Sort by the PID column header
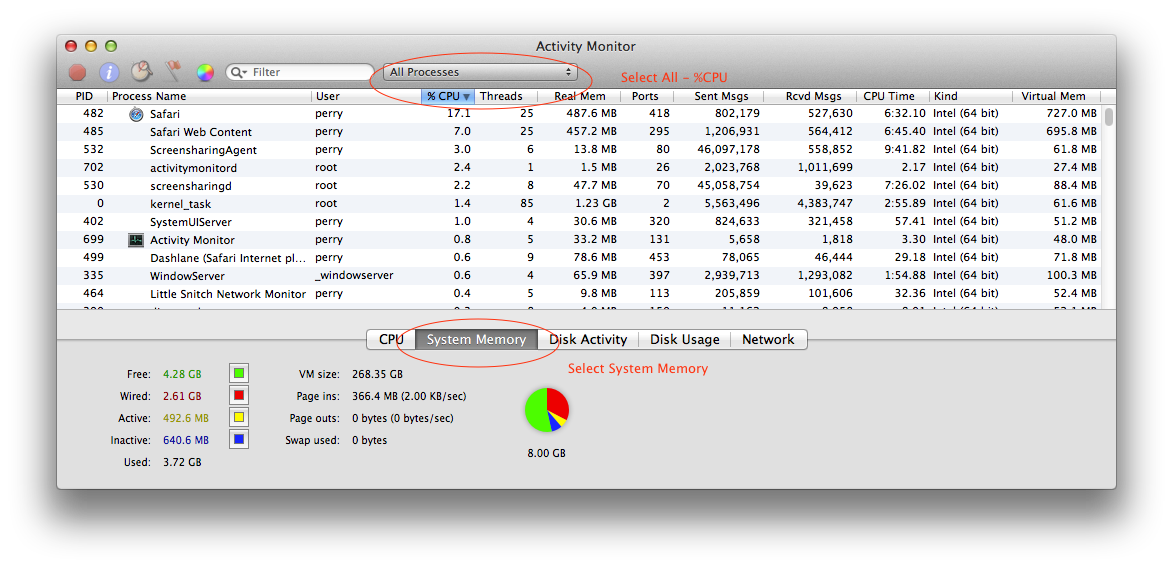The width and height of the screenshot is (1173, 568). point(83,97)
